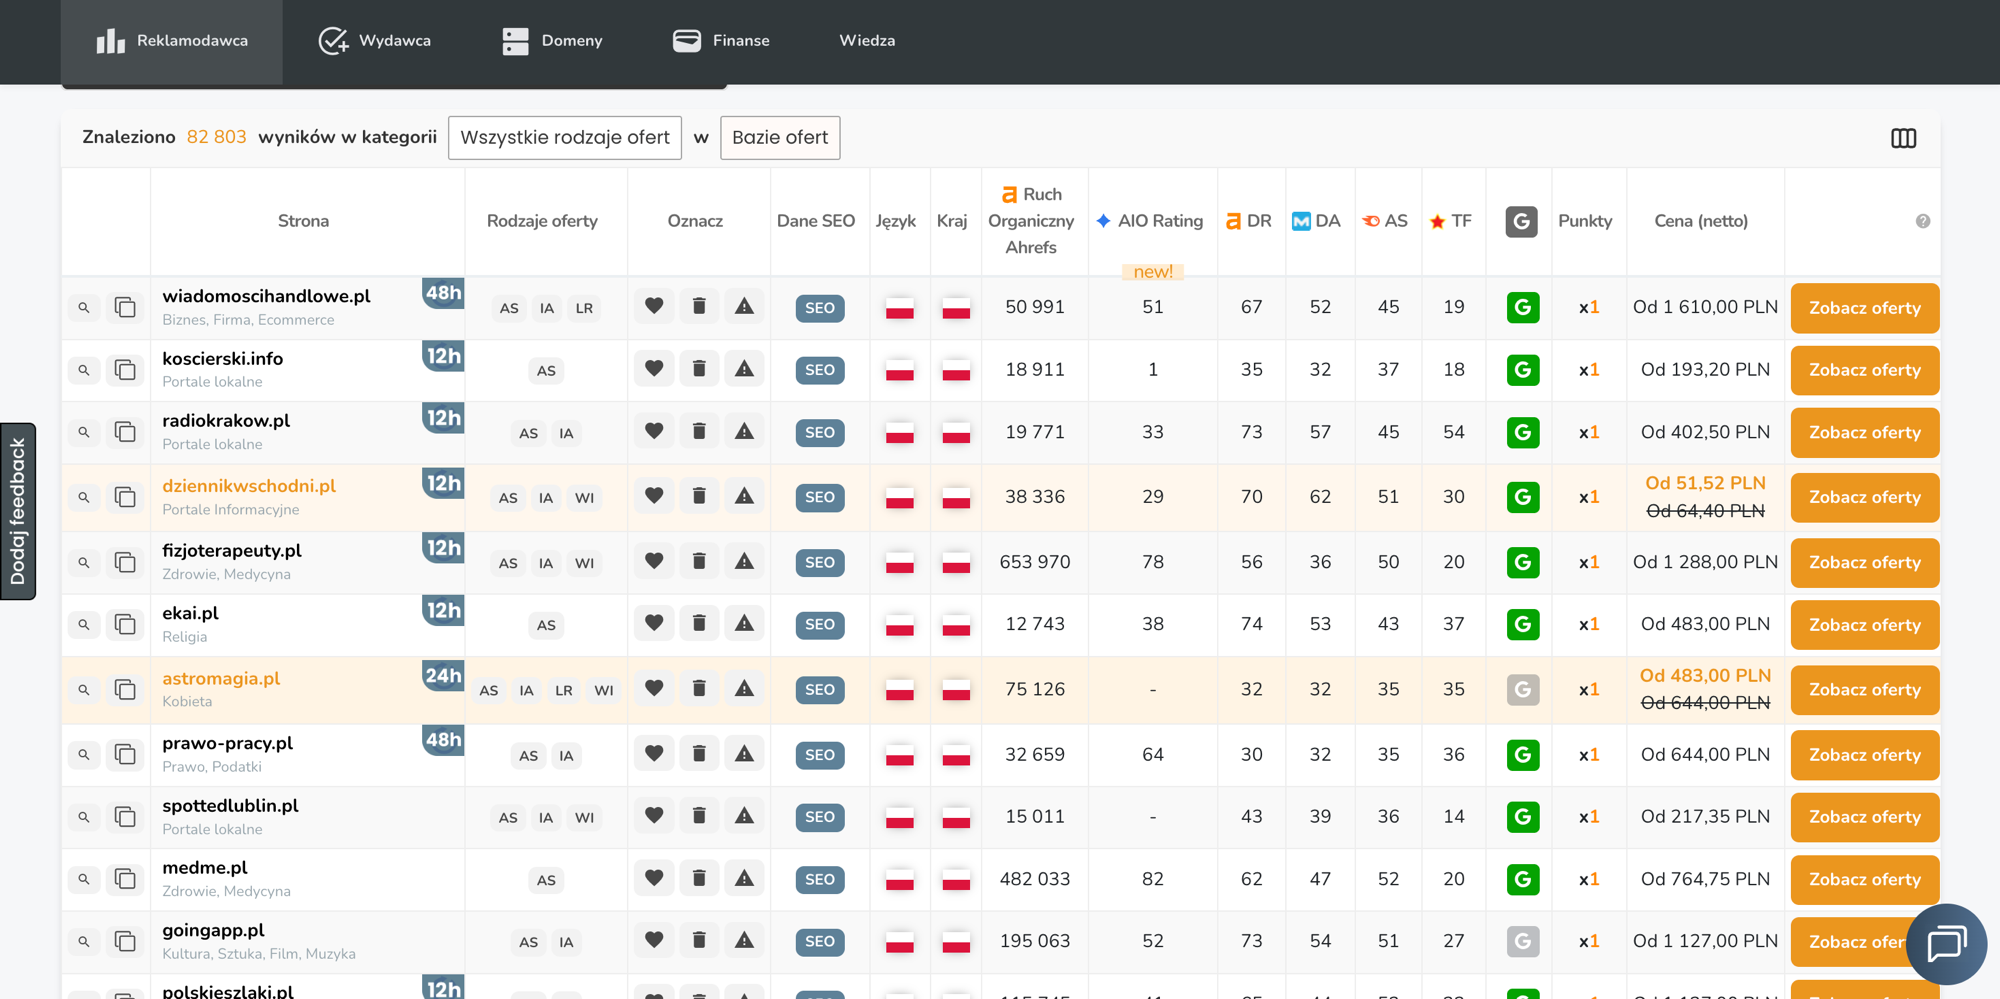
Task: Open Bazie ofert dropdown
Action: coord(780,138)
